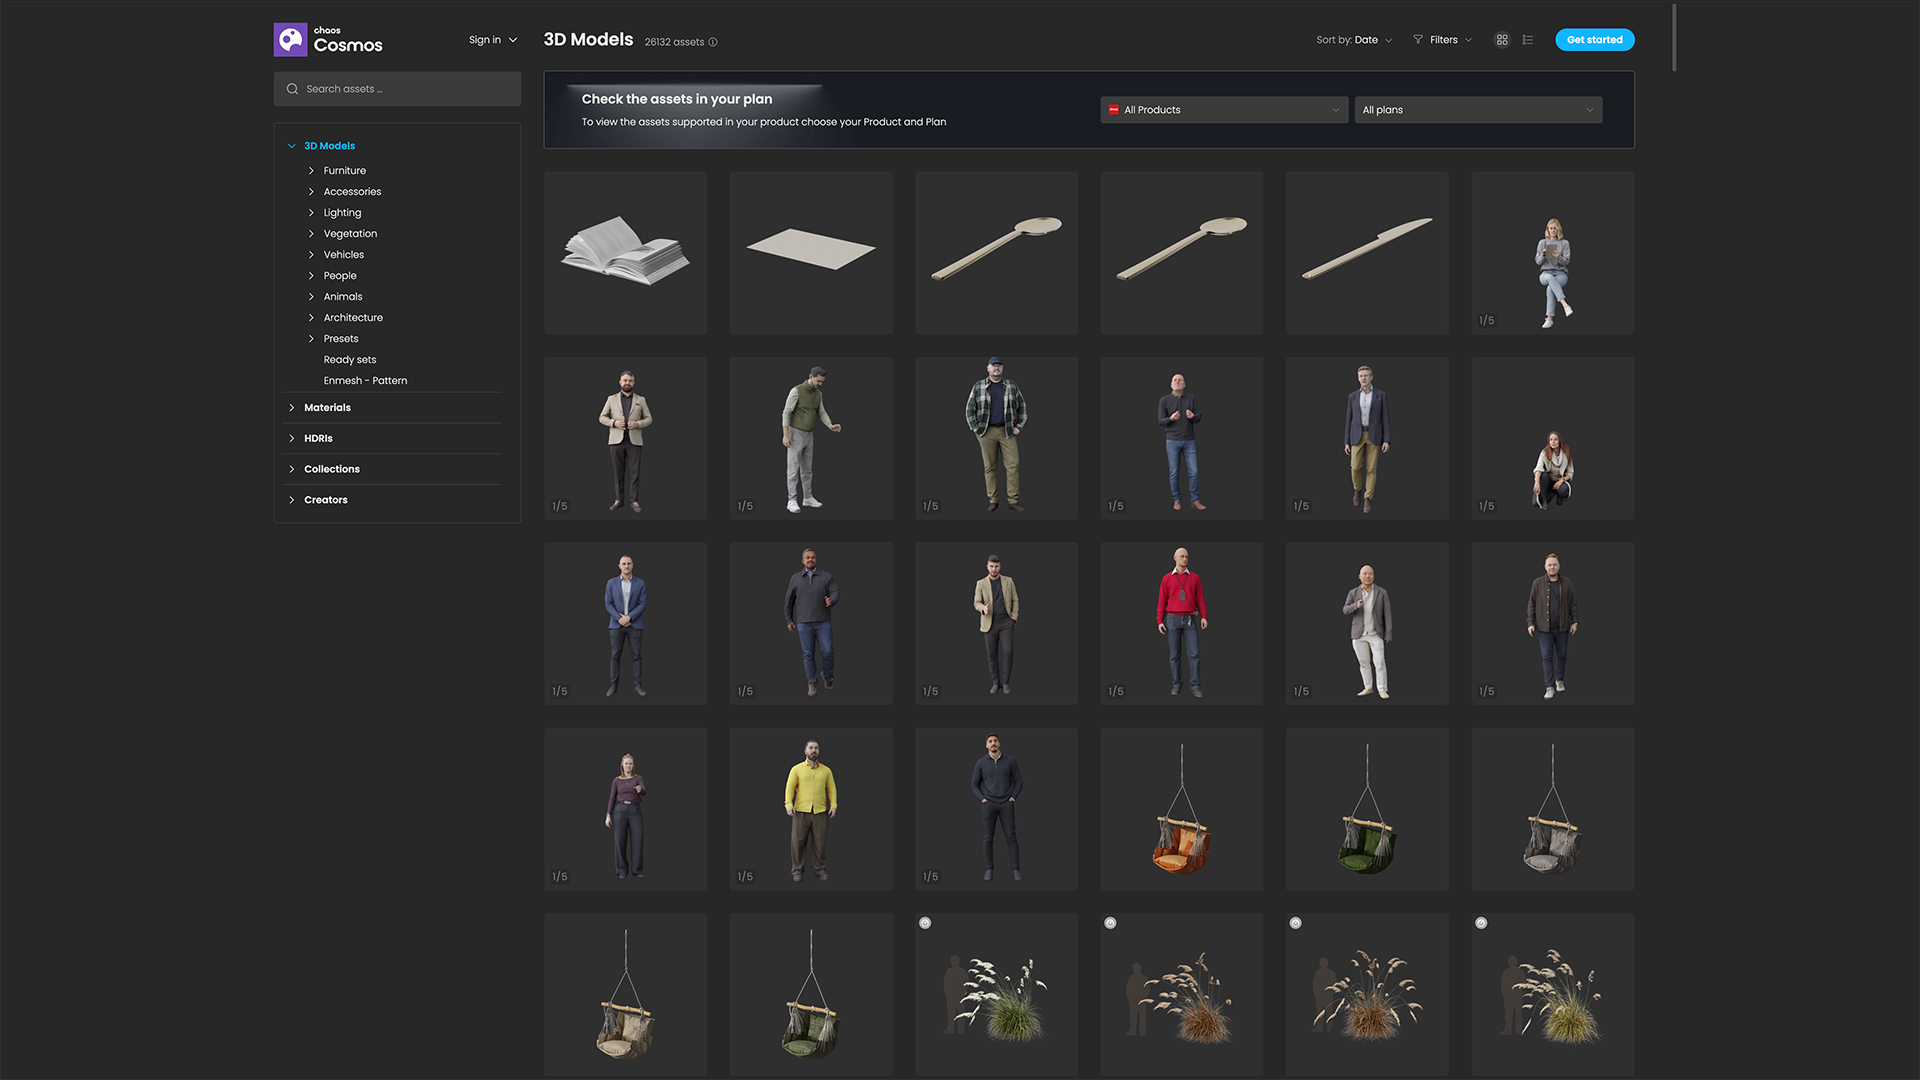Click the info icon next to asset count

click(713, 42)
